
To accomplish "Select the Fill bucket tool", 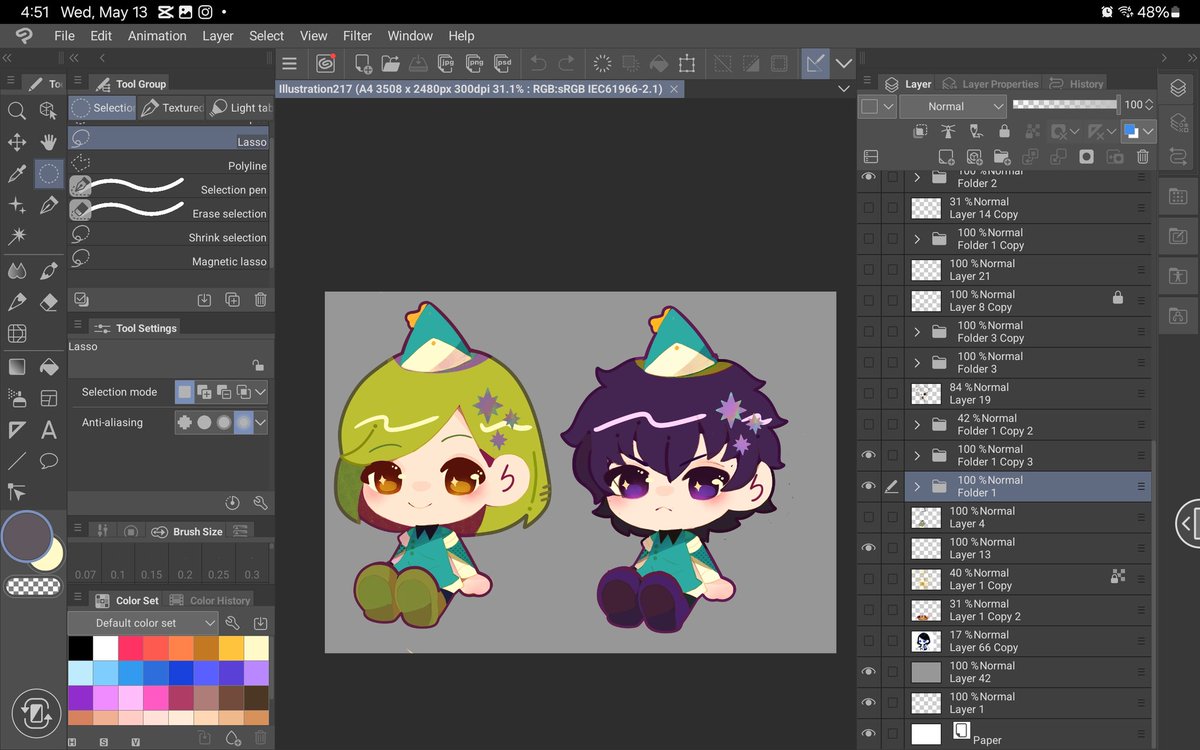I will tap(49, 366).
